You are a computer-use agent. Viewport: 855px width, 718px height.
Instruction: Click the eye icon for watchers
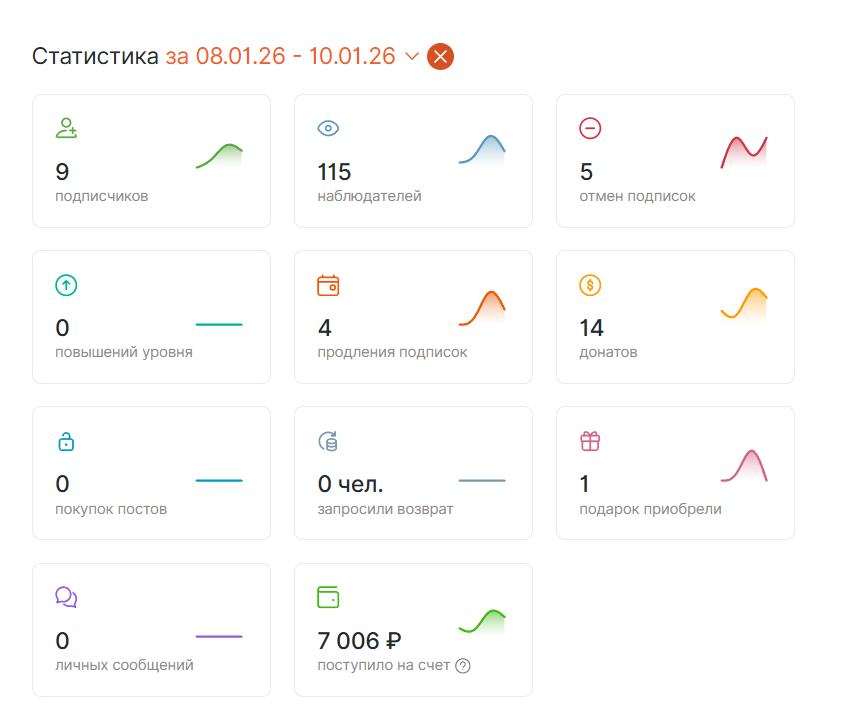(x=328, y=128)
